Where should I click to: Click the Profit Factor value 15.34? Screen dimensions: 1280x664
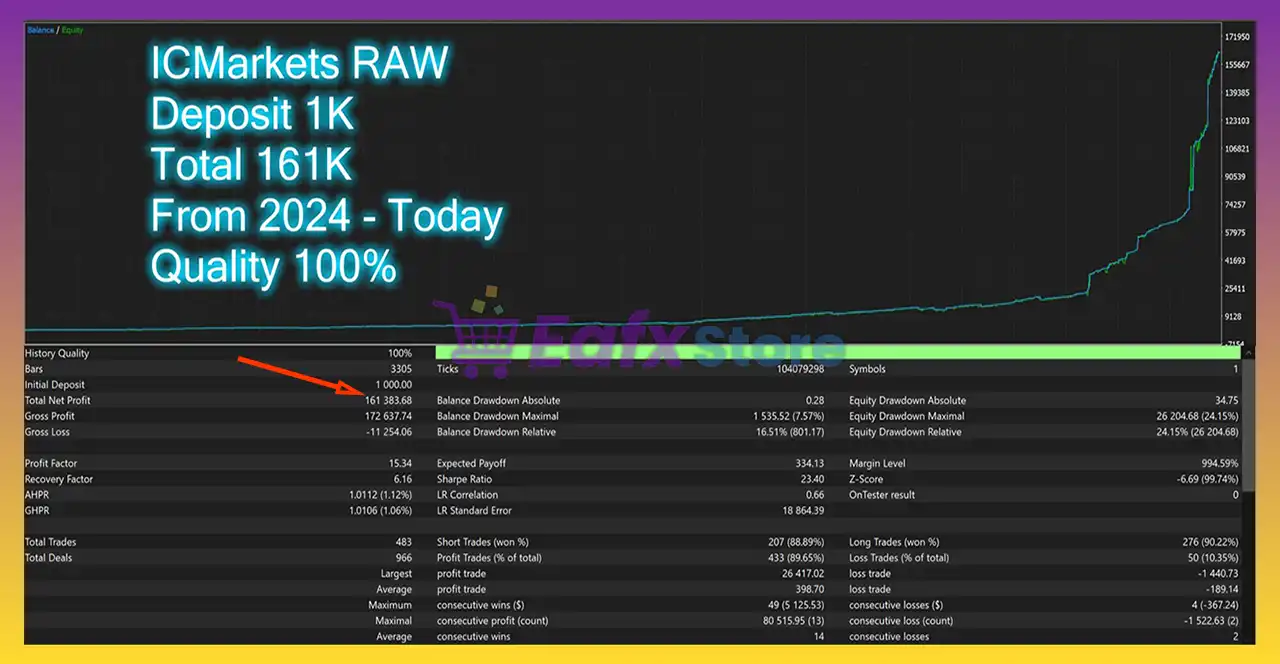click(398, 464)
